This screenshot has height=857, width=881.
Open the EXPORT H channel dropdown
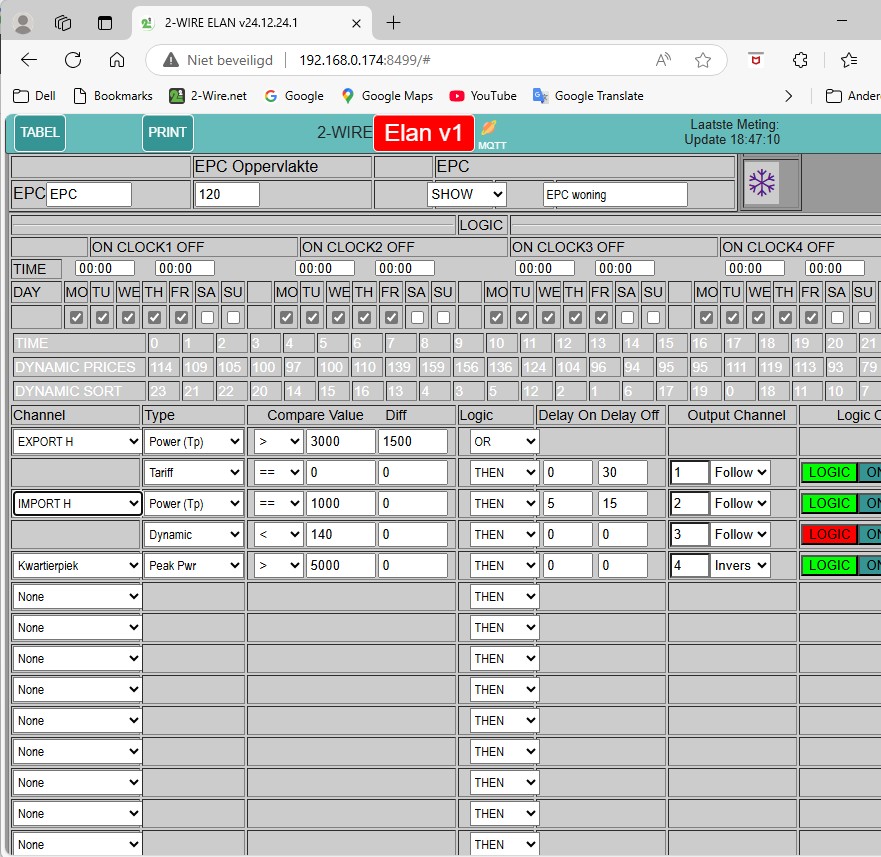point(77,442)
